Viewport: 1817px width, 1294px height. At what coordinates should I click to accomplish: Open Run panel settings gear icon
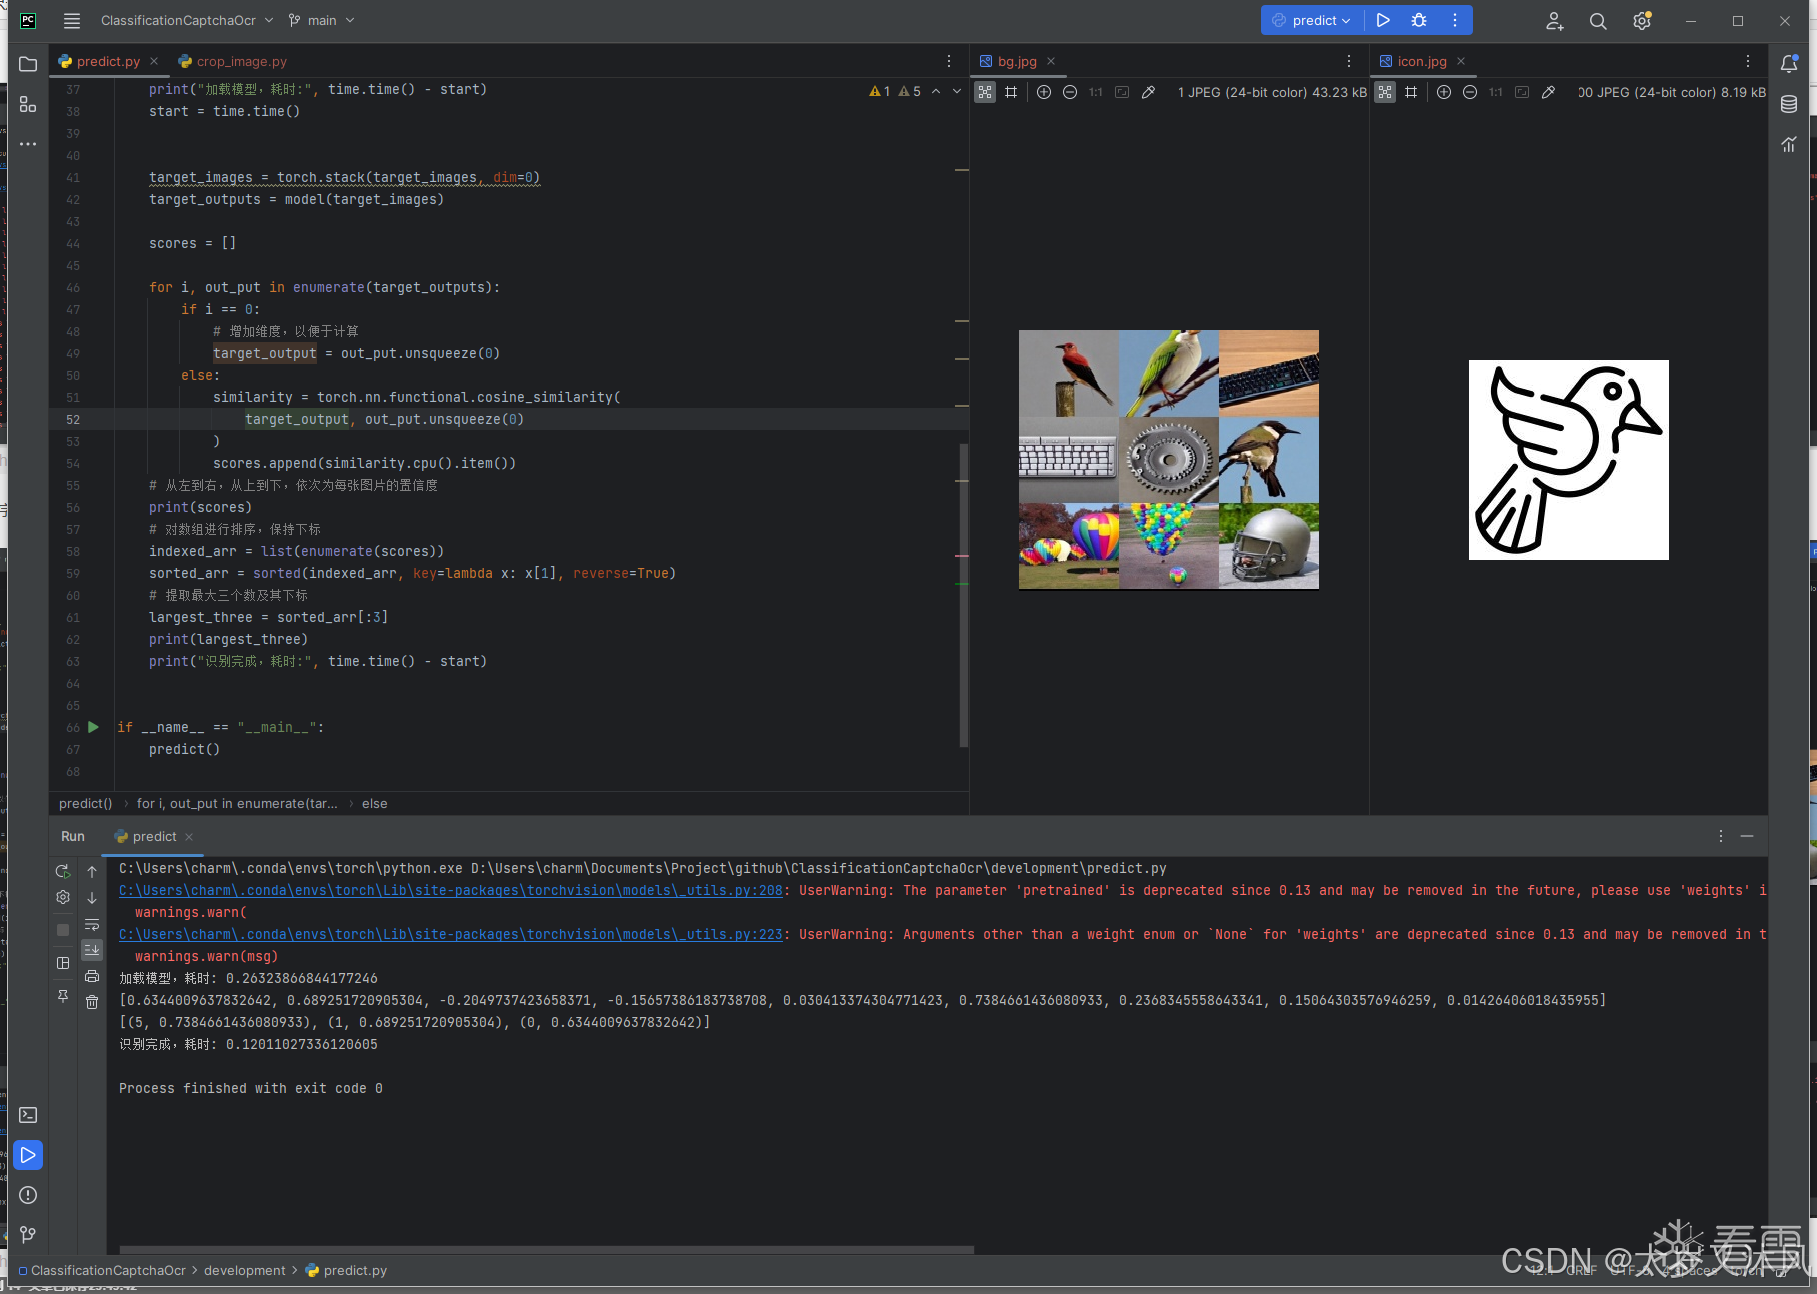(63, 897)
